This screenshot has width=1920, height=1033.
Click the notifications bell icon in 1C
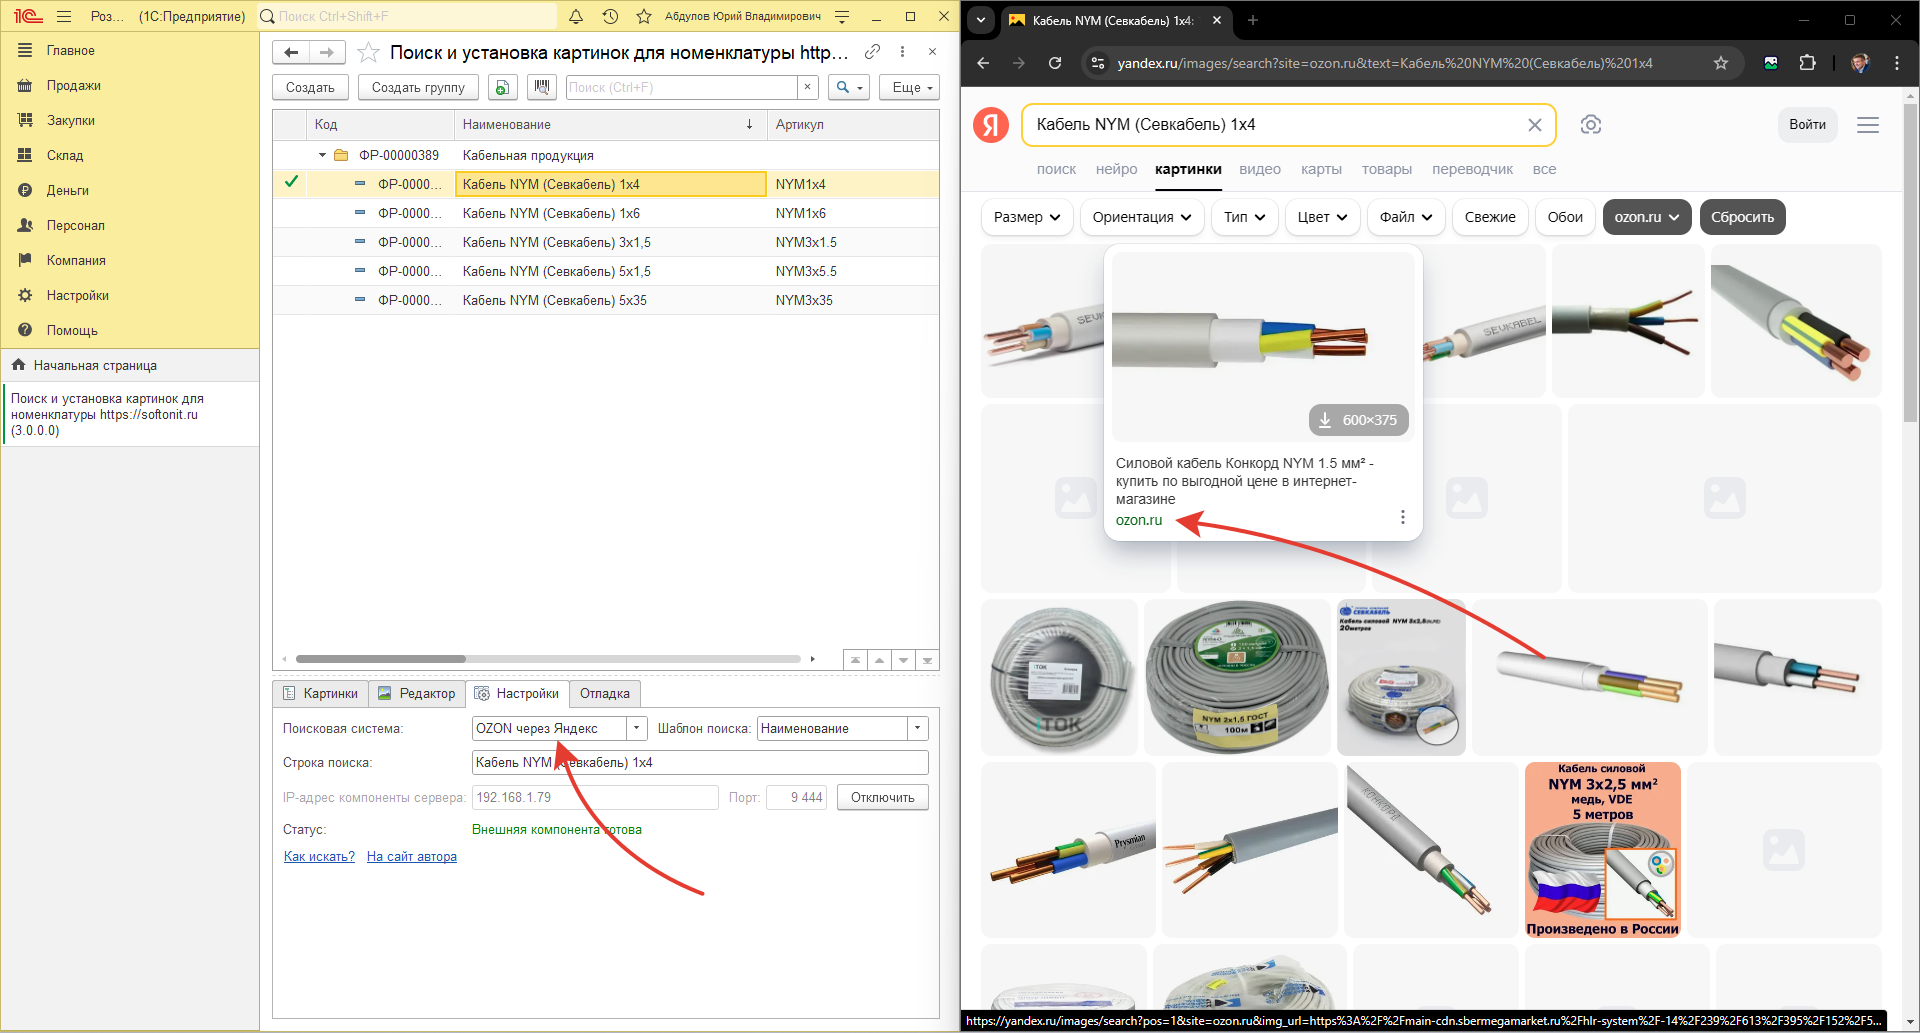click(576, 16)
